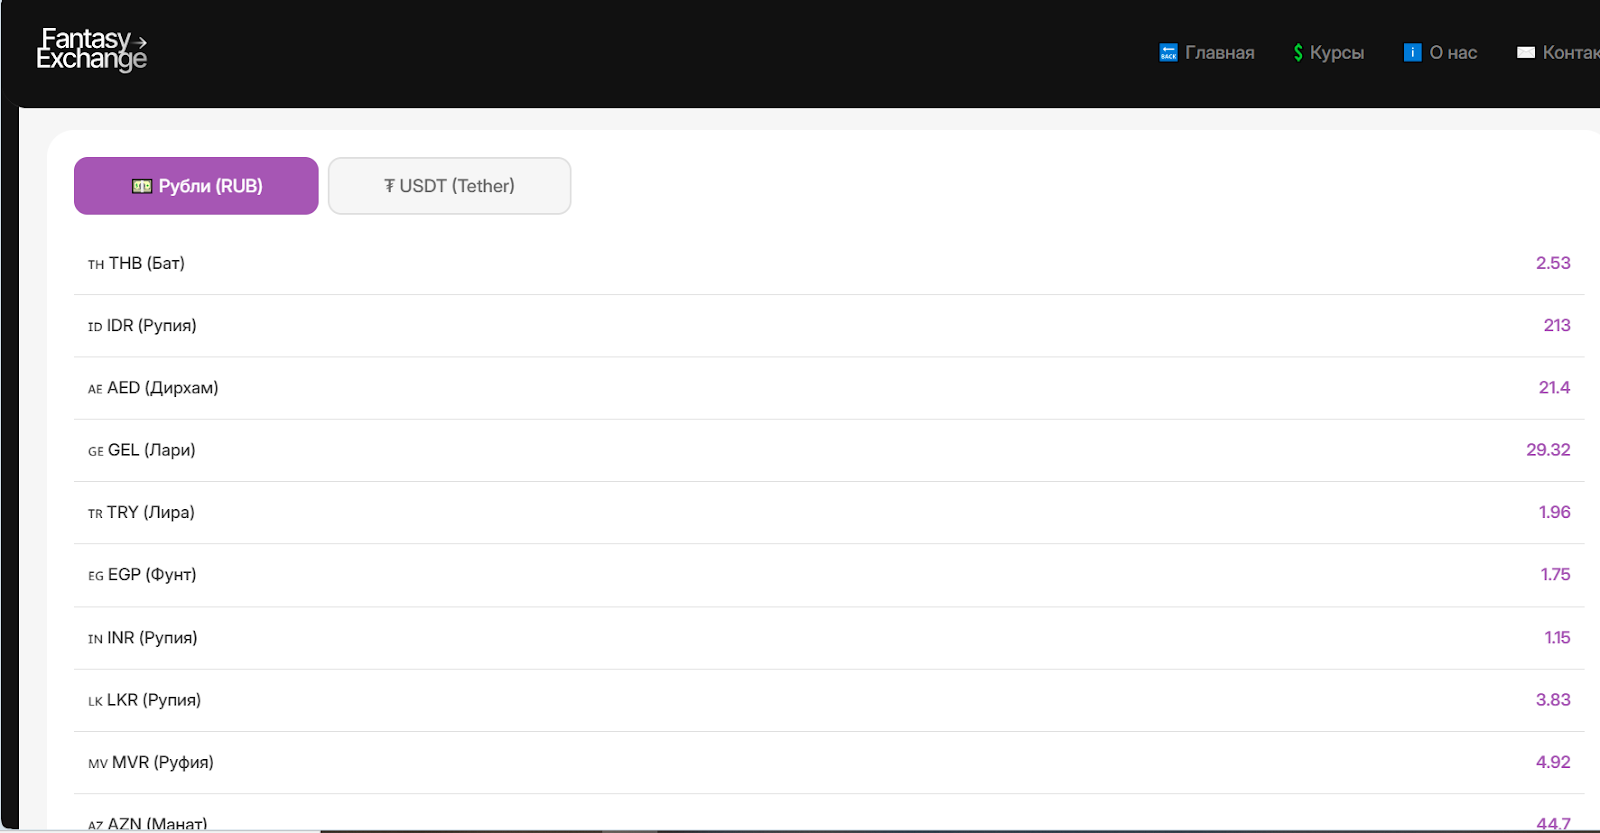Click the envelope icon beside Контакты
The height and width of the screenshot is (833, 1600).
click(1527, 52)
